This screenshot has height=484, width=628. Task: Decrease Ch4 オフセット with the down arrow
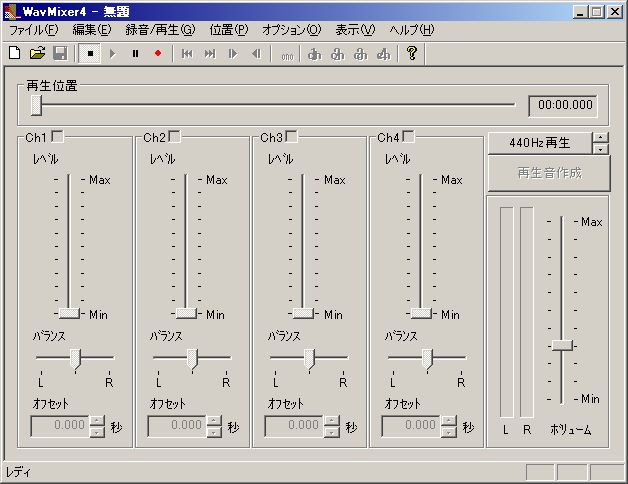tap(448, 432)
